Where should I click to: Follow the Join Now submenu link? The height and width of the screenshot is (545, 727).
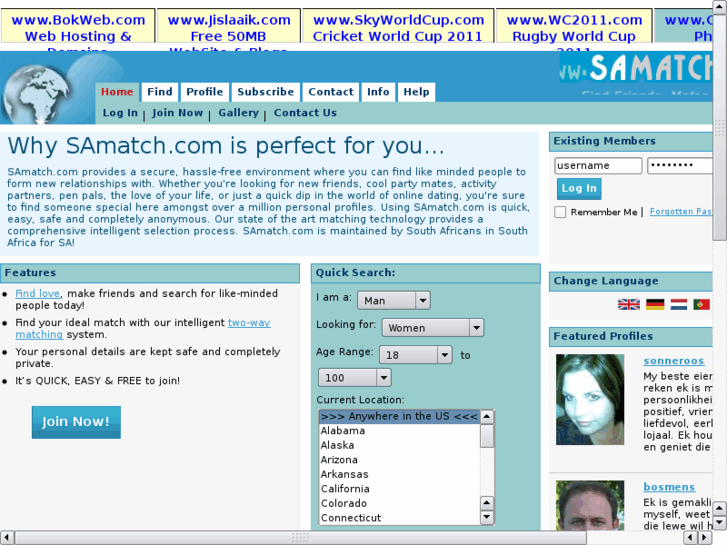(177, 113)
